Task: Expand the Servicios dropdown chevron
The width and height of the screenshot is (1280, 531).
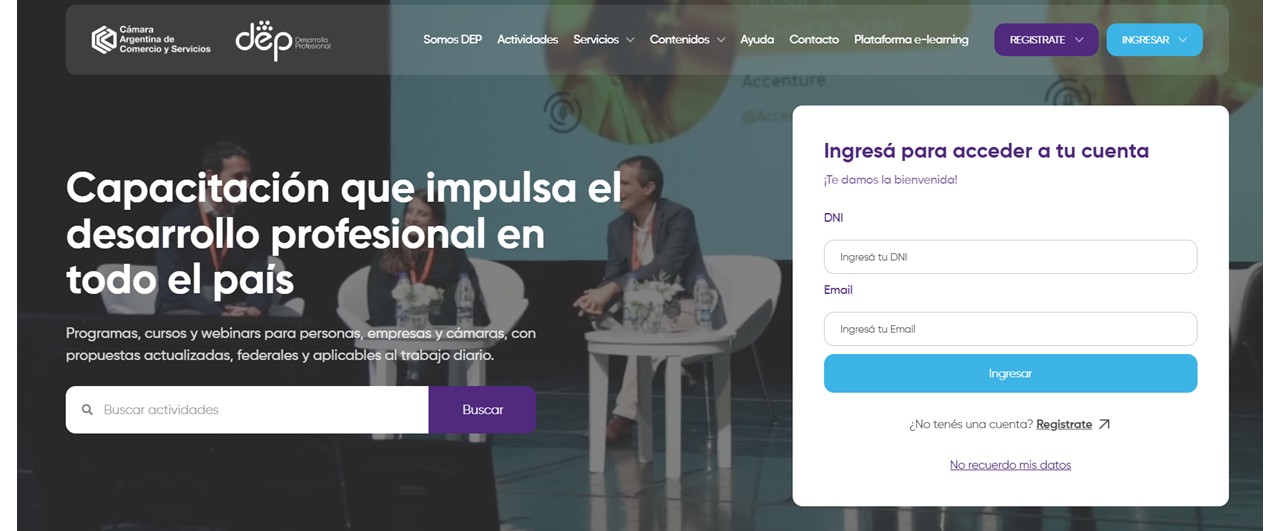Action: [630, 40]
